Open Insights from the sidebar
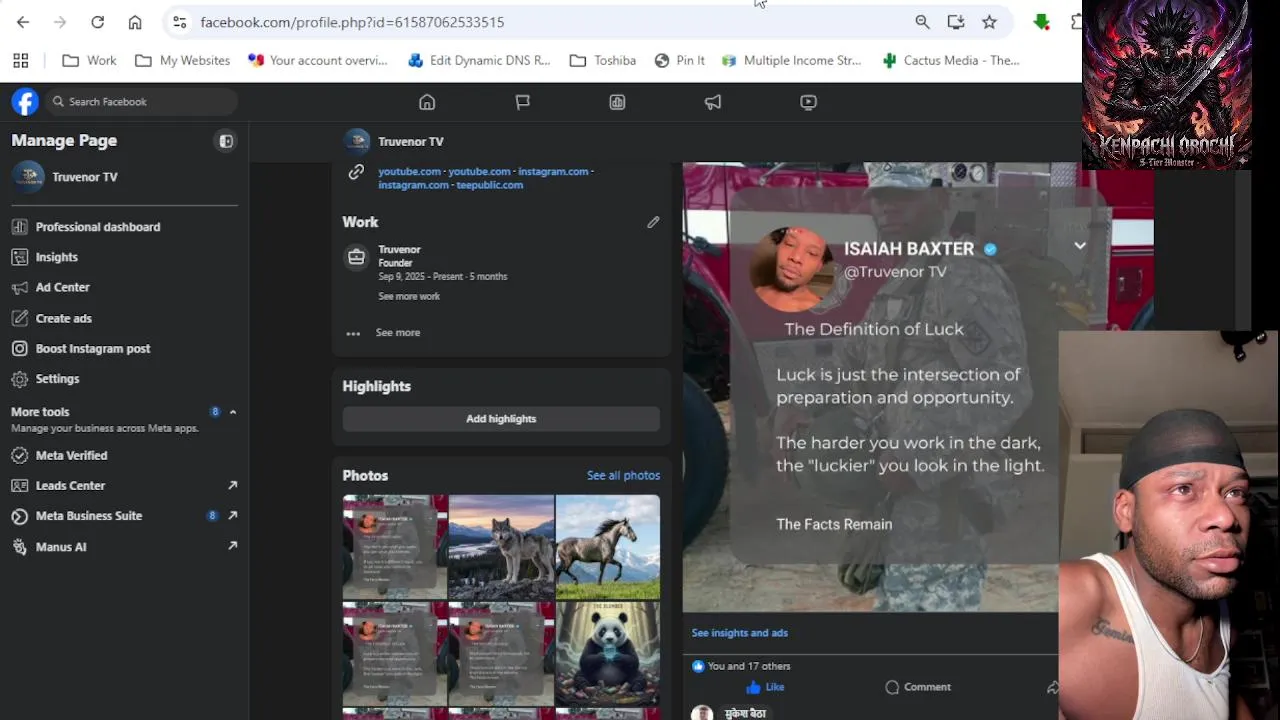Image resolution: width=1280 pixels, height=720 pixels. pyautogui.click(x=124, y=257)
